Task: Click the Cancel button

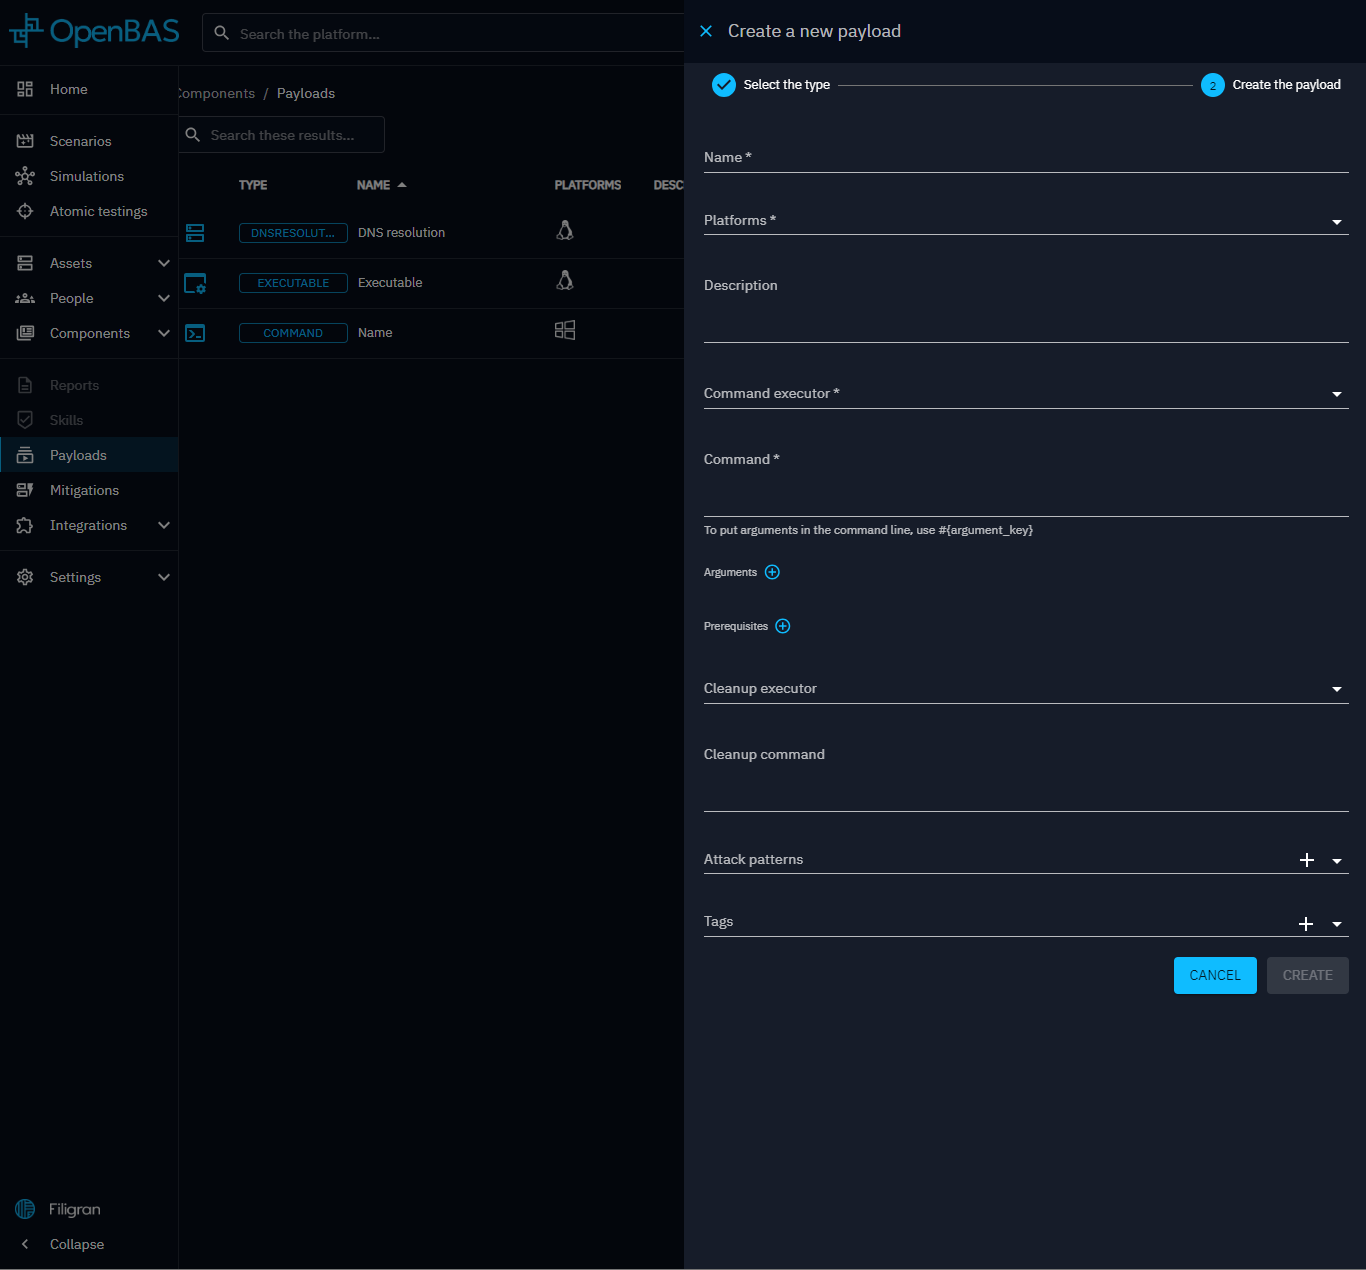Action: click(x=1214, y=975)
